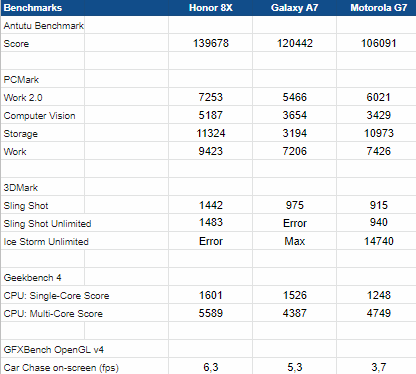
Task: Click the Benchmarks column header
Action: point(33,8)
